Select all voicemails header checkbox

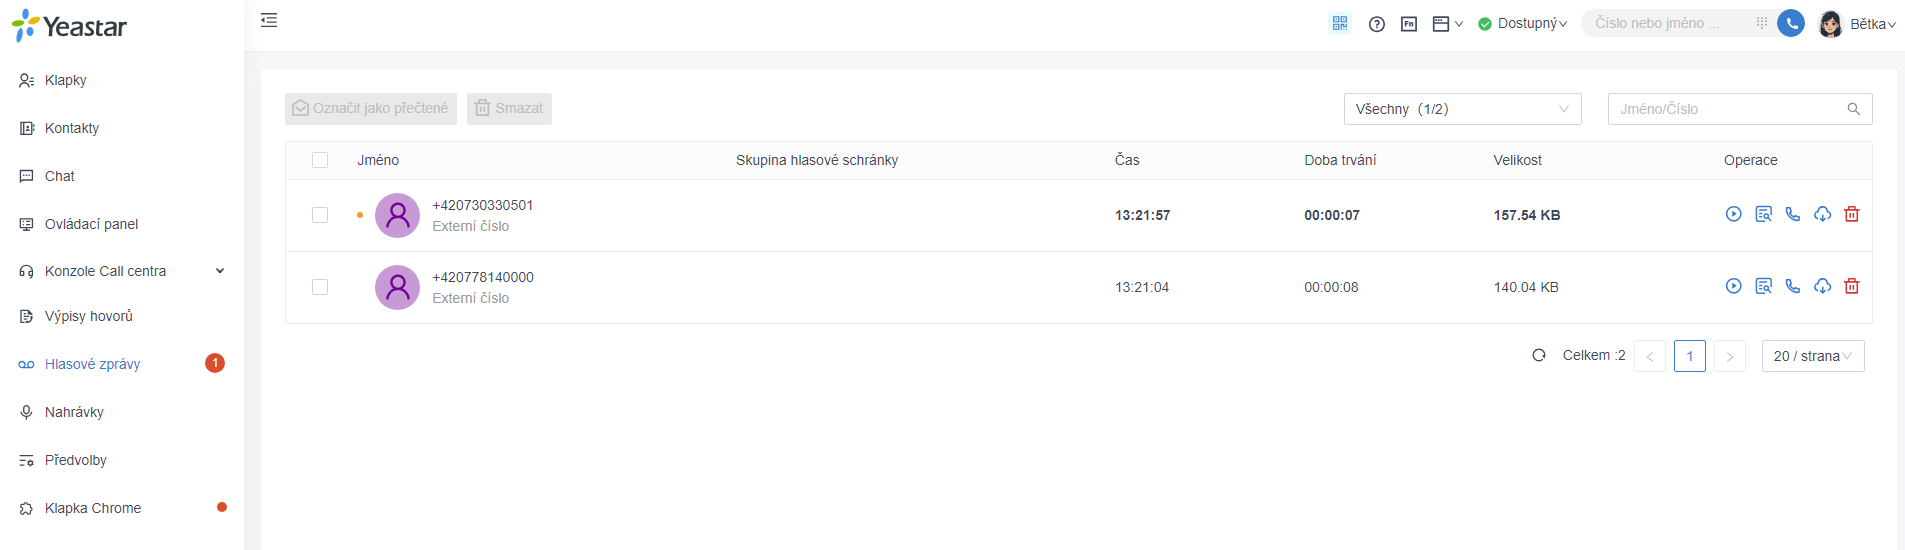[320, 160]
